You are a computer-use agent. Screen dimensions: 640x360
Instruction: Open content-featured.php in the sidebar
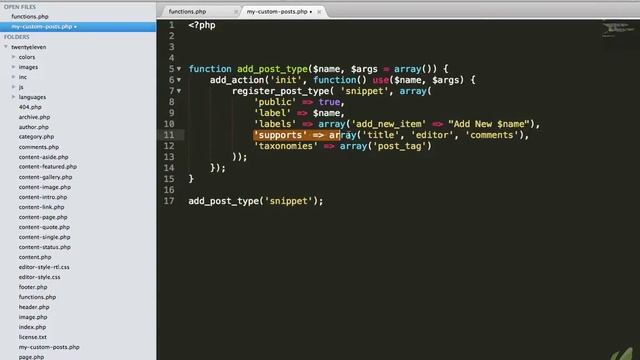tap(48, 167)
